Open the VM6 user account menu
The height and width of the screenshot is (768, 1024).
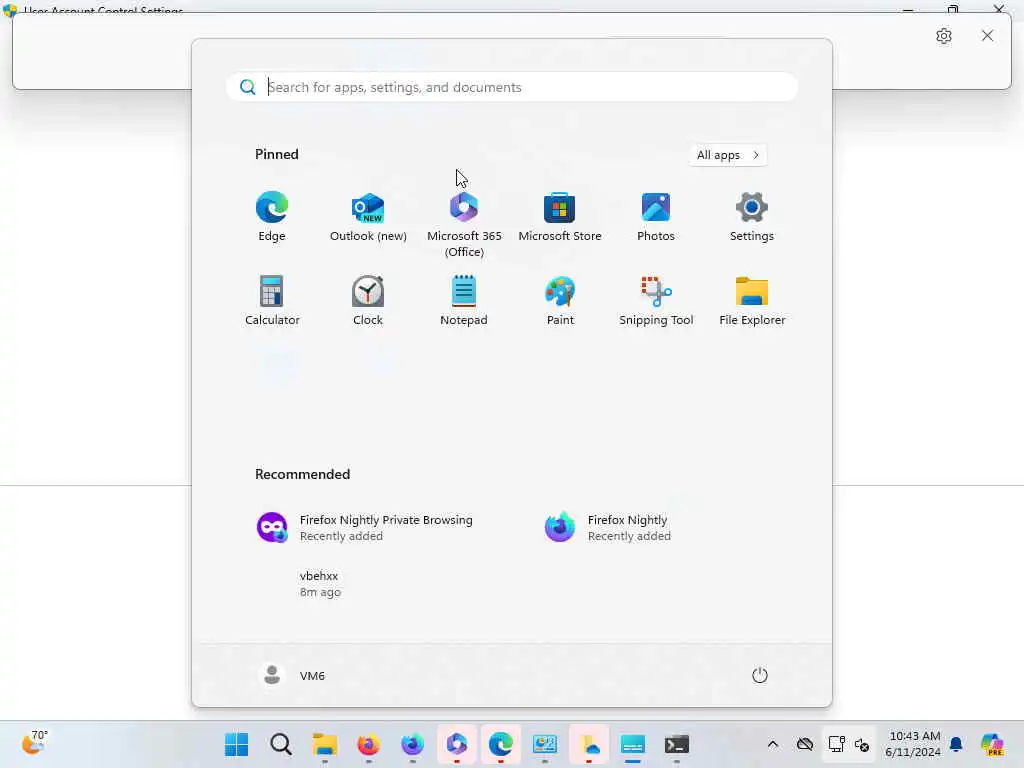[x=291, y=675]
